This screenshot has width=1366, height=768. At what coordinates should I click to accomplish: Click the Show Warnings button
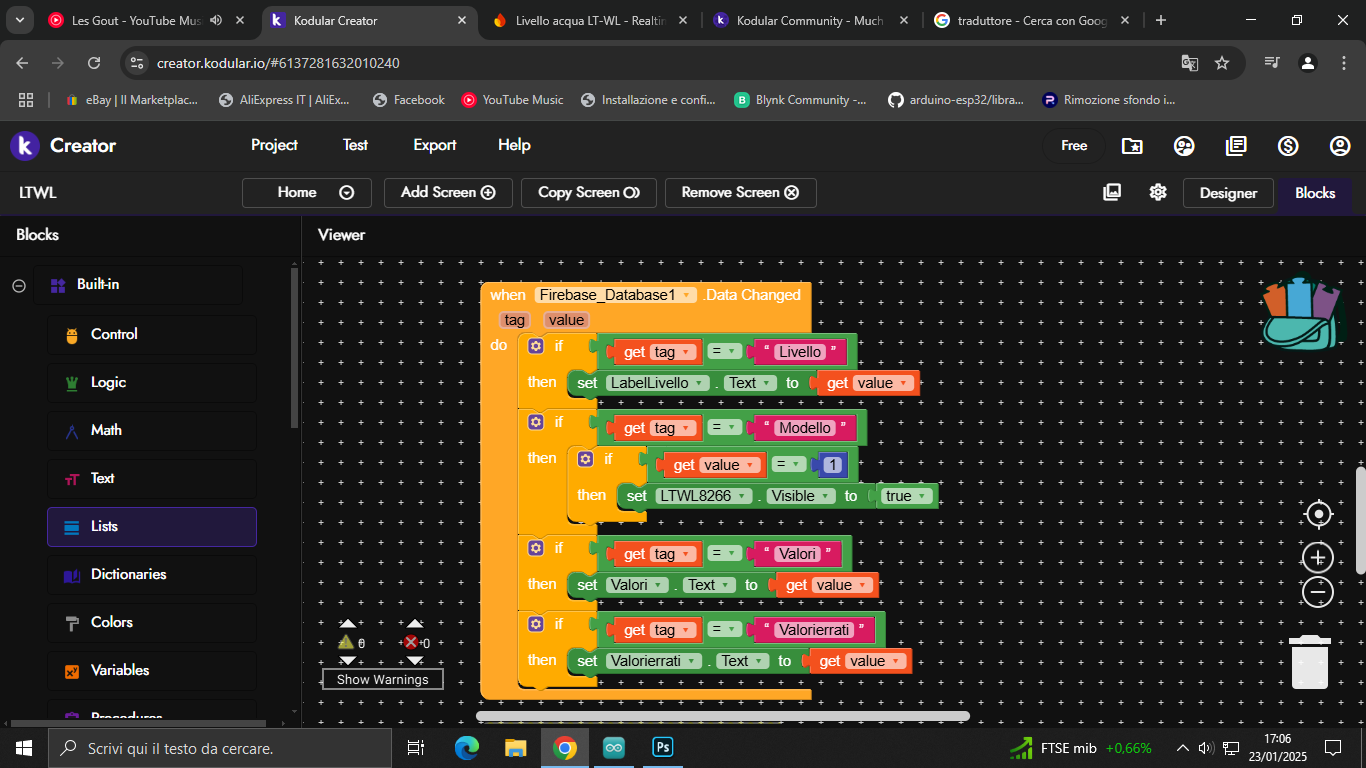pos(383,680)
